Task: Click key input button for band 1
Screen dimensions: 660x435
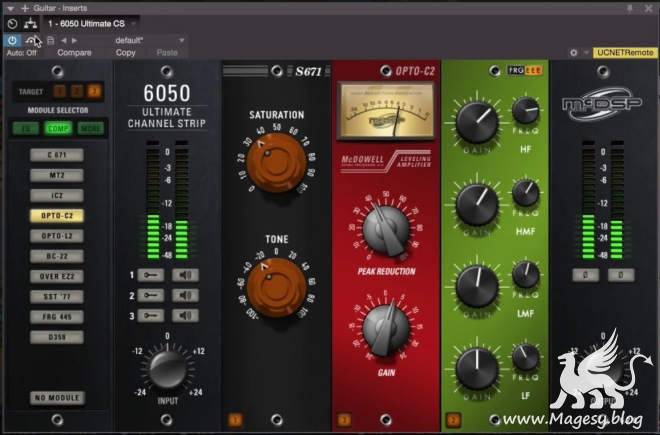Action: pos(151,275)
